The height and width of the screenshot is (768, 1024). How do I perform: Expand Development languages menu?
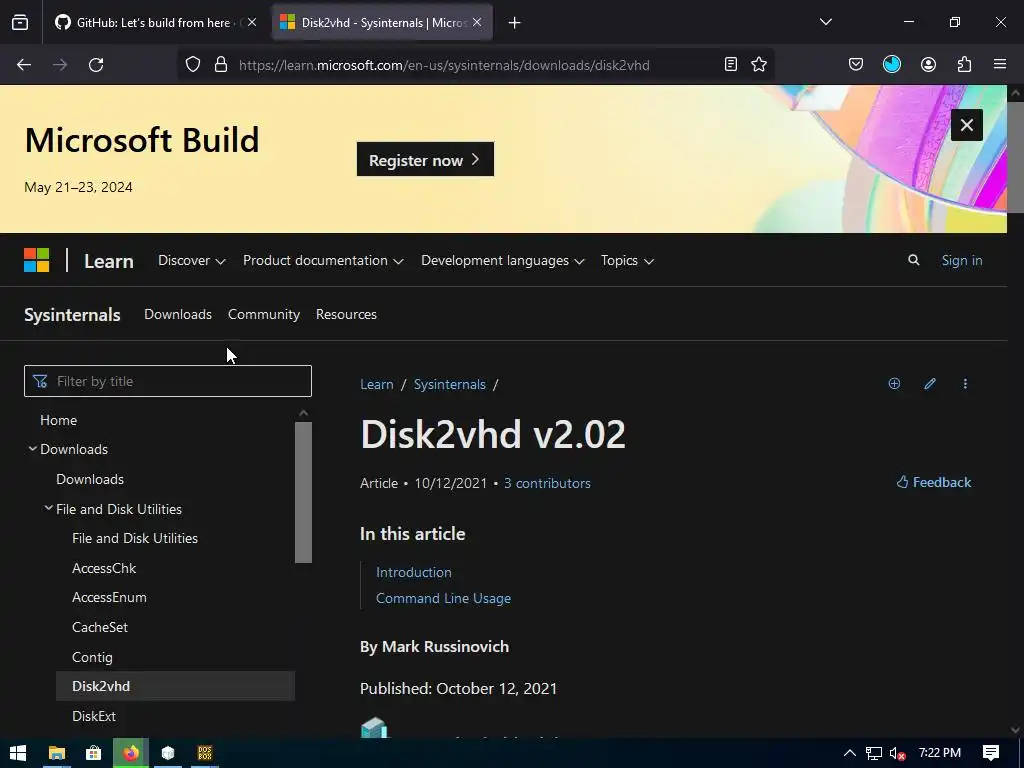[502, 261]
